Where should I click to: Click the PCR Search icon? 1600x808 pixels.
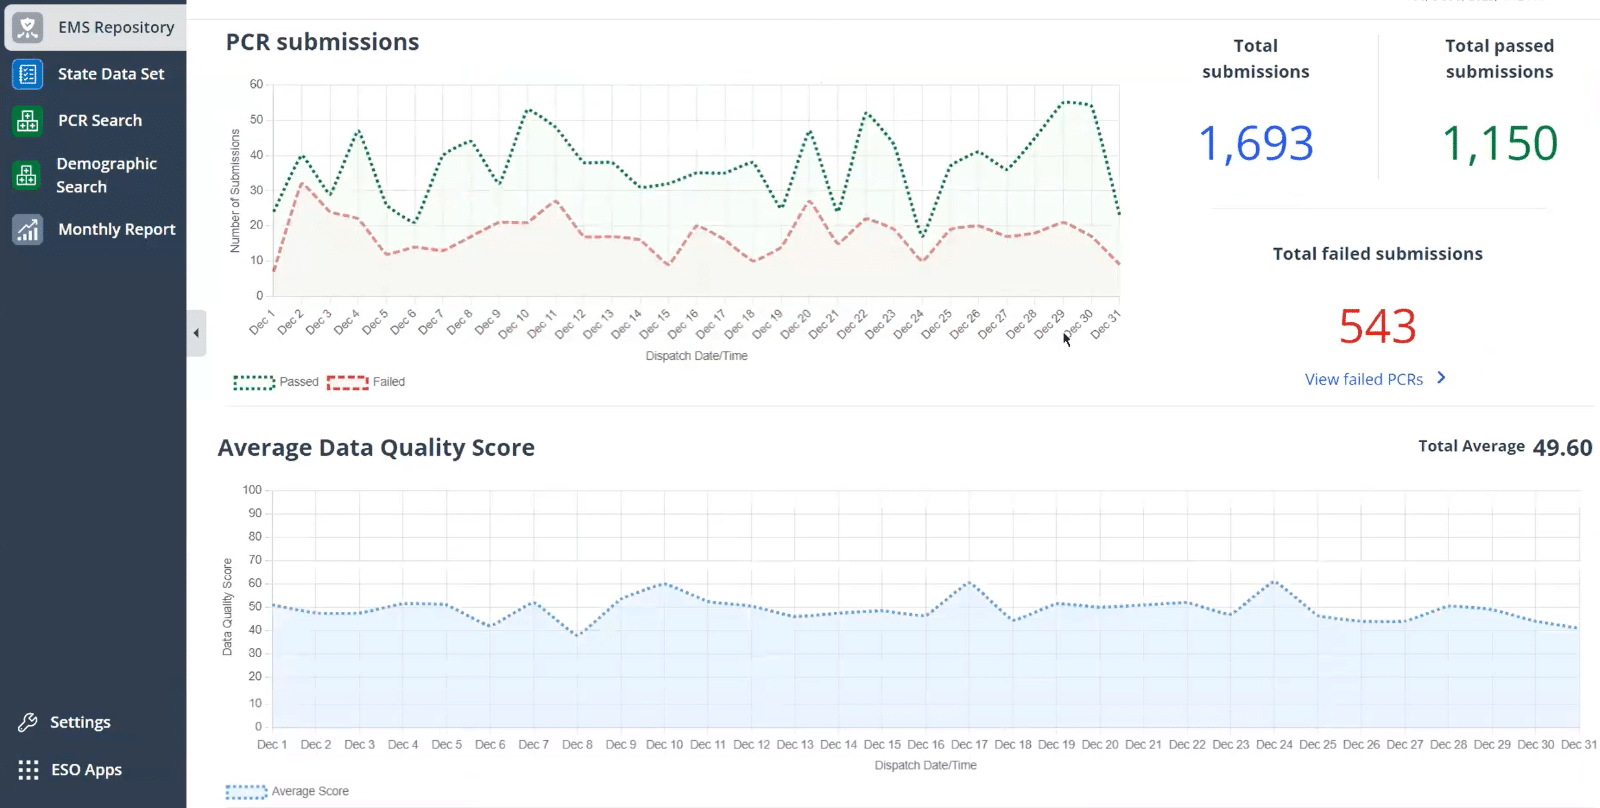28,120
